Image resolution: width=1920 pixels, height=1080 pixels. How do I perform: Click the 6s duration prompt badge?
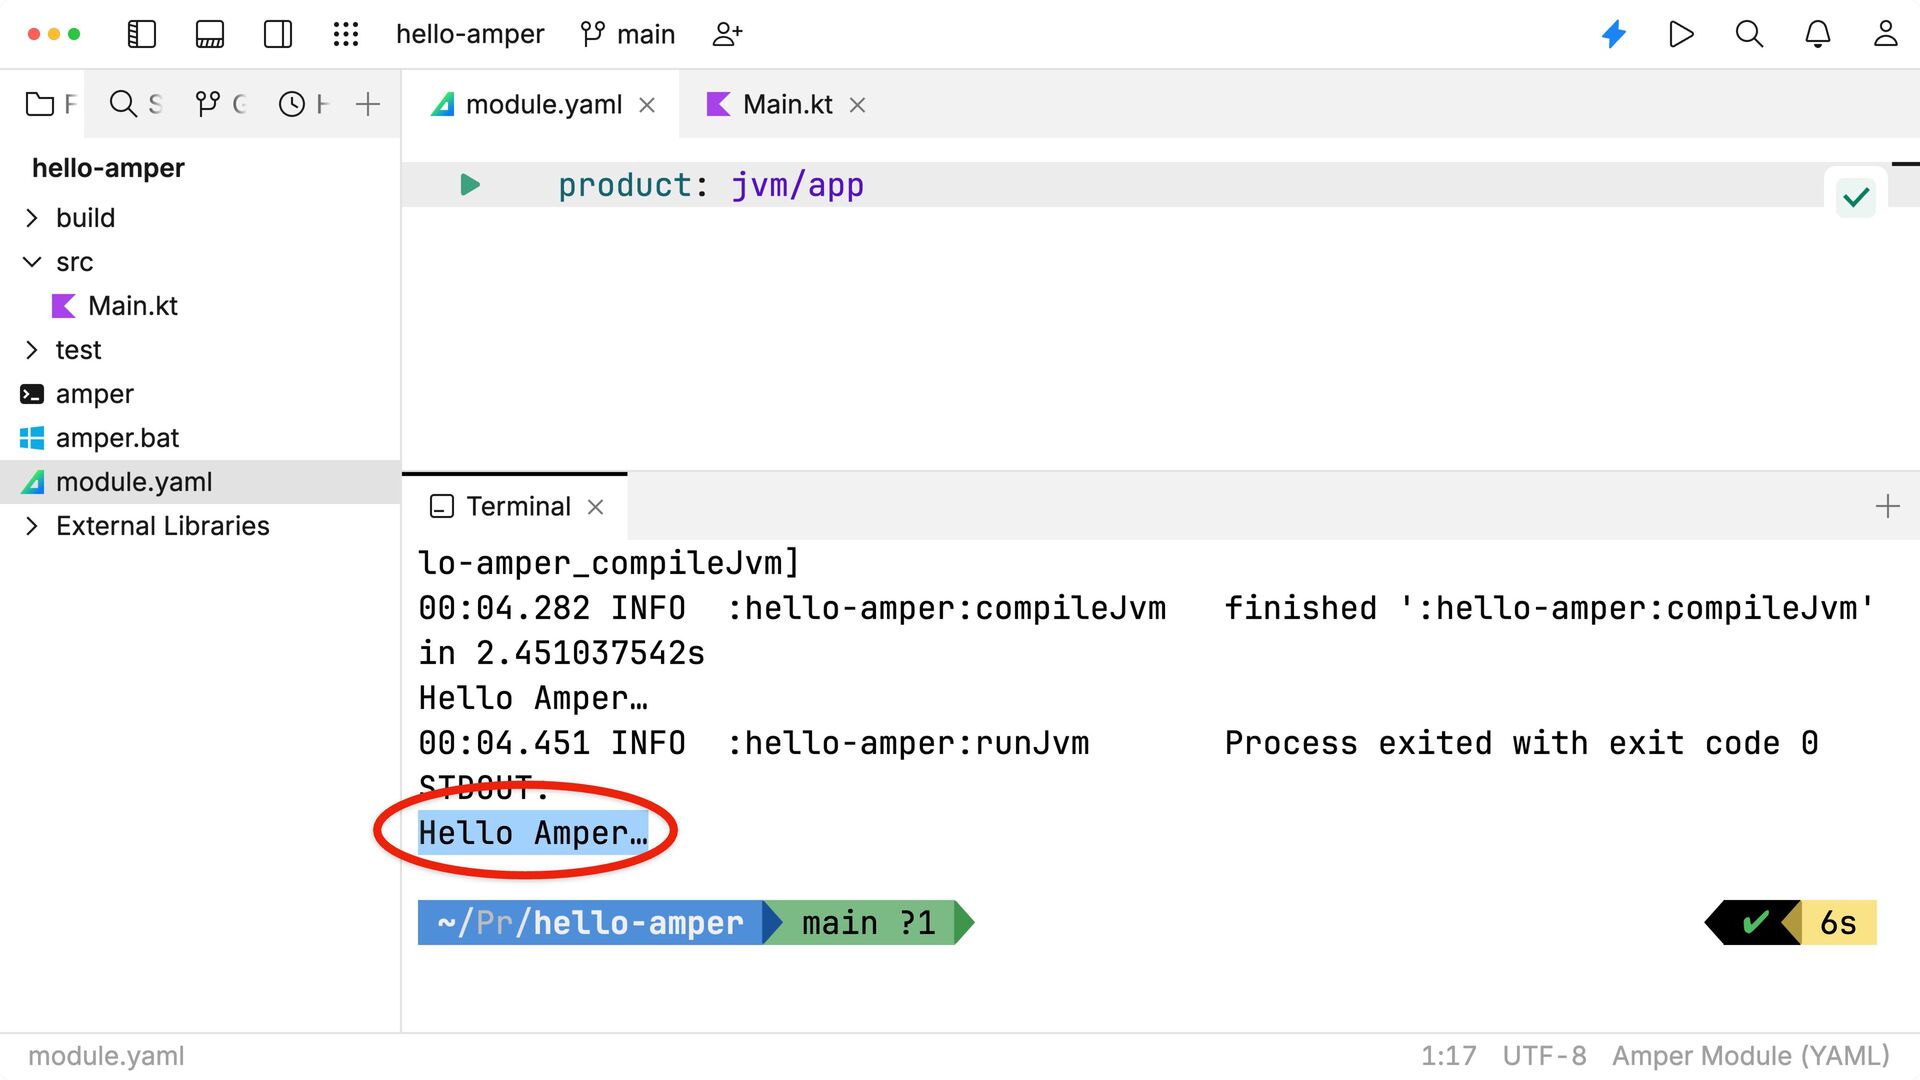coord(1838,922)
